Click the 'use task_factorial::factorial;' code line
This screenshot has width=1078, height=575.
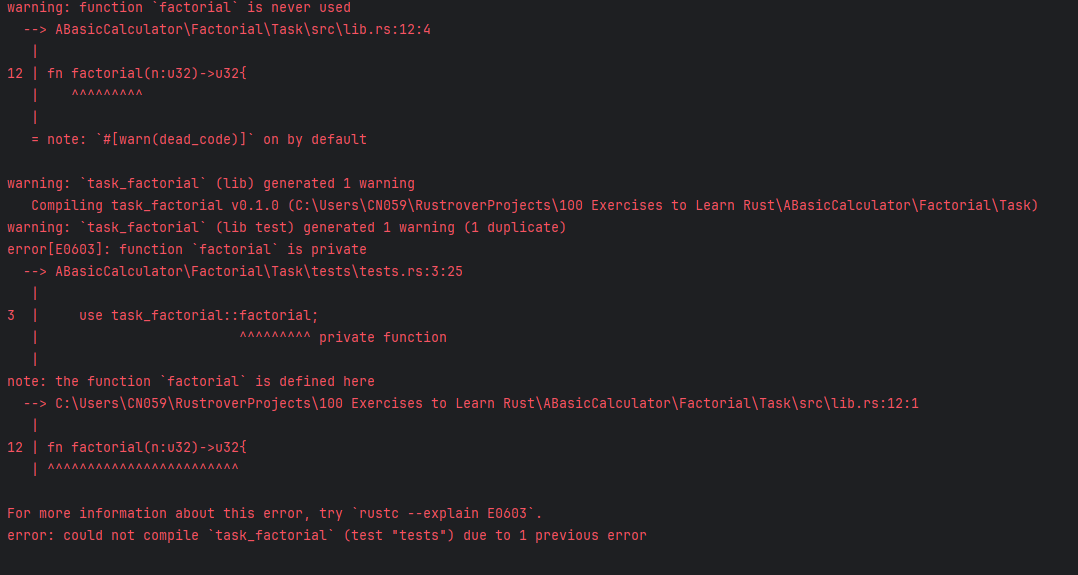tap(199, 316)
